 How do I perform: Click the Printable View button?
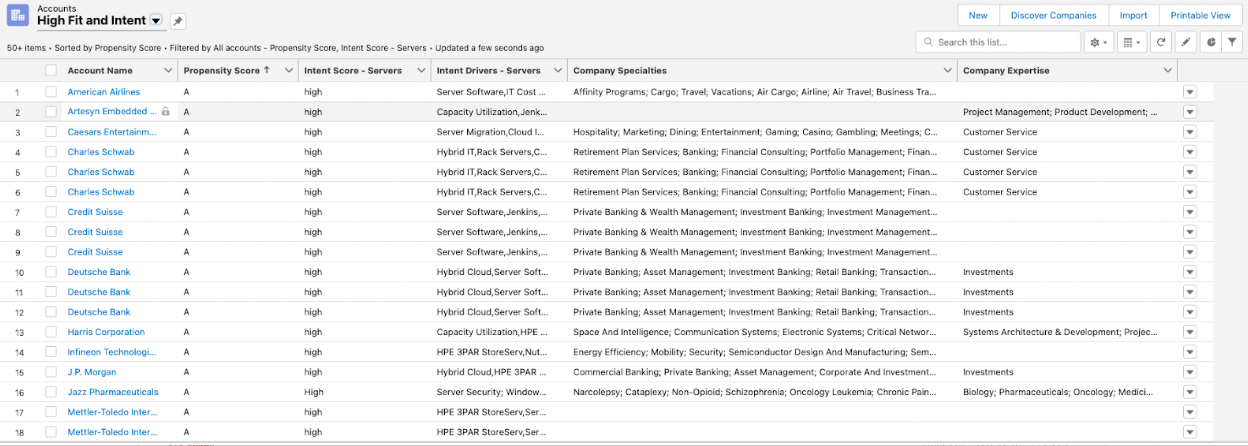tap(1200, 15)
